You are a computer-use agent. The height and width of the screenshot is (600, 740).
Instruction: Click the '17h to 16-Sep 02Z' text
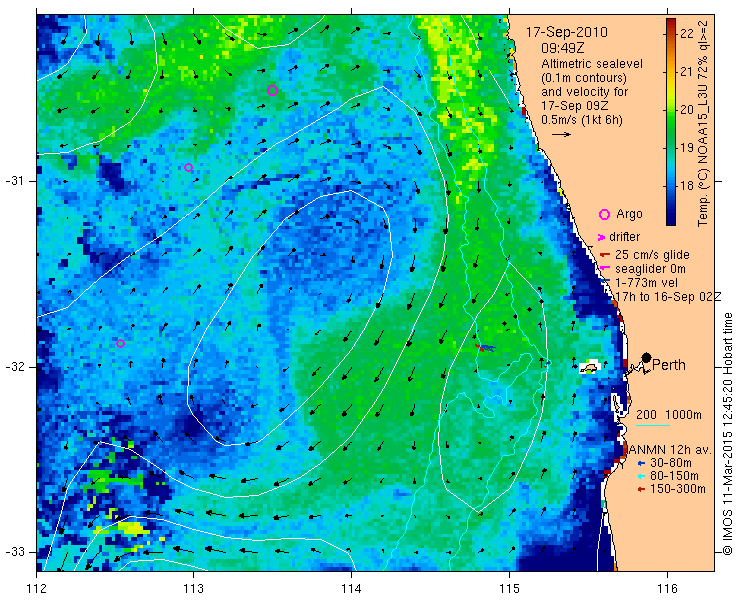point(669,296)
